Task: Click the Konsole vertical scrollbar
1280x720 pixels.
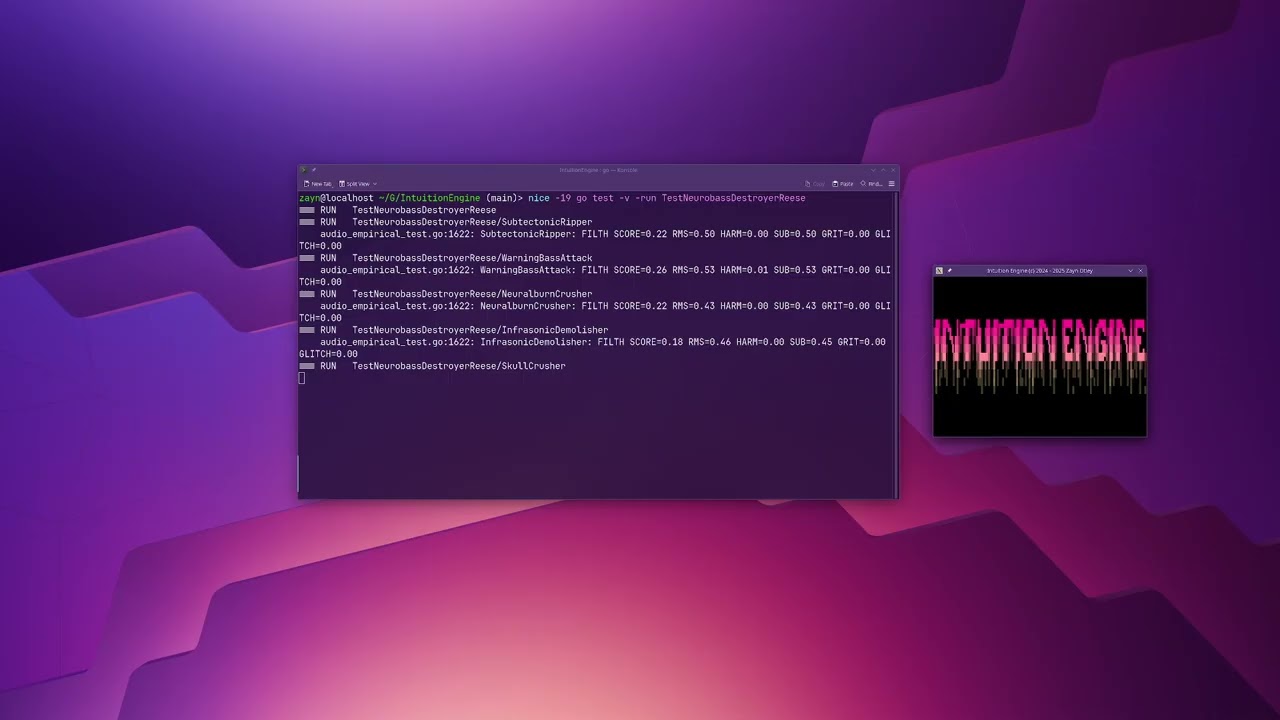Action: (x=895, y=343)
